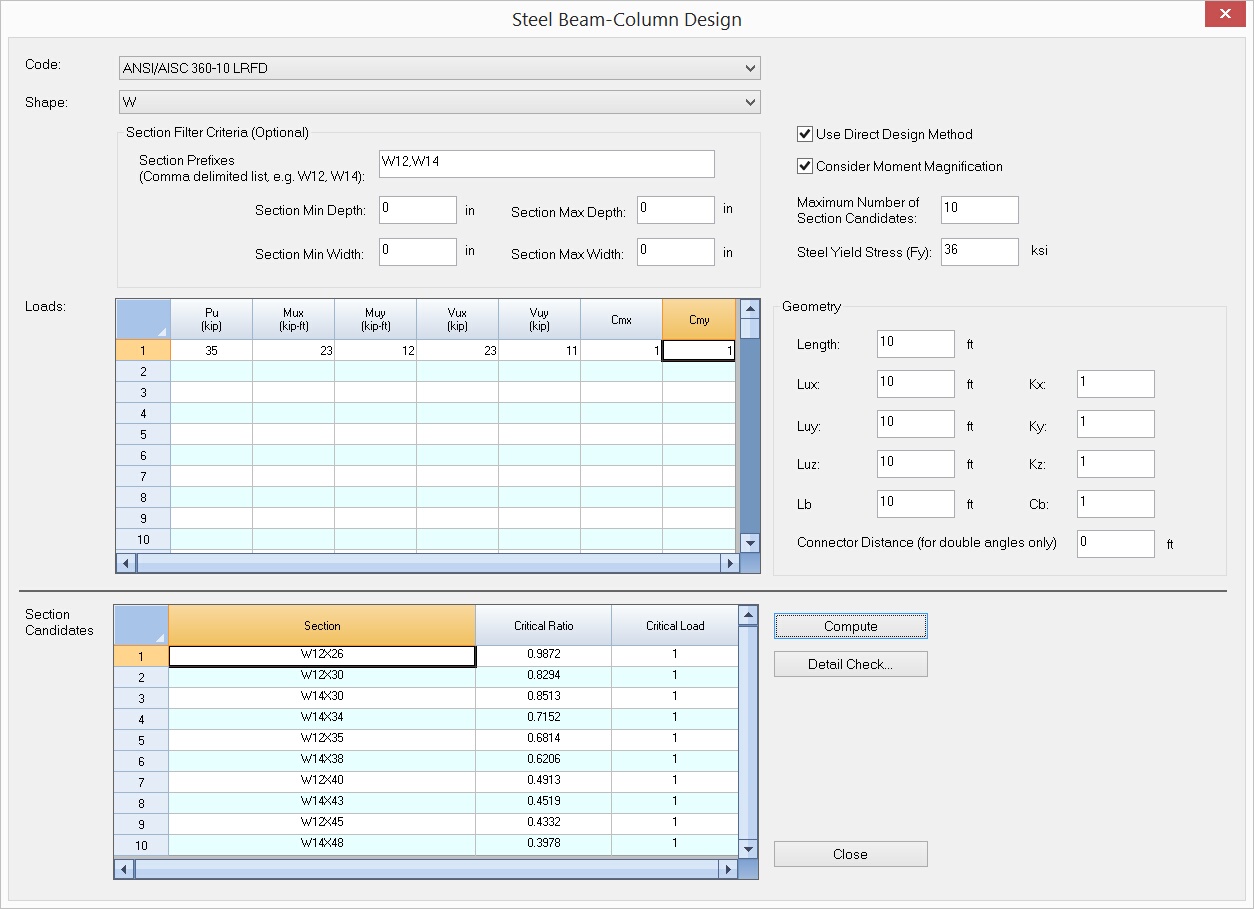The height and width of the screenshot is (909, 1254).
Task: Click the Loads table select-all corner
Action: tap(143, 319)
